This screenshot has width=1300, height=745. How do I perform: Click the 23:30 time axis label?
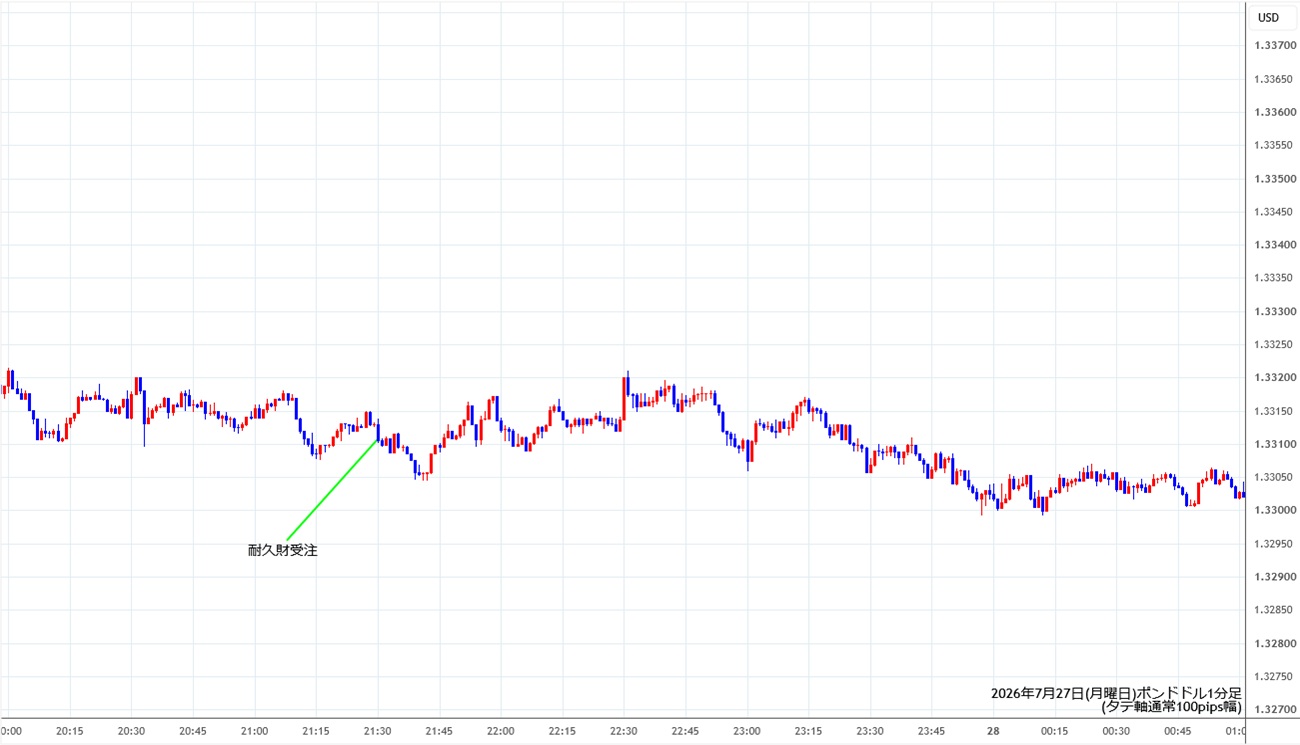pyautogui.click(x=870, y=731)
